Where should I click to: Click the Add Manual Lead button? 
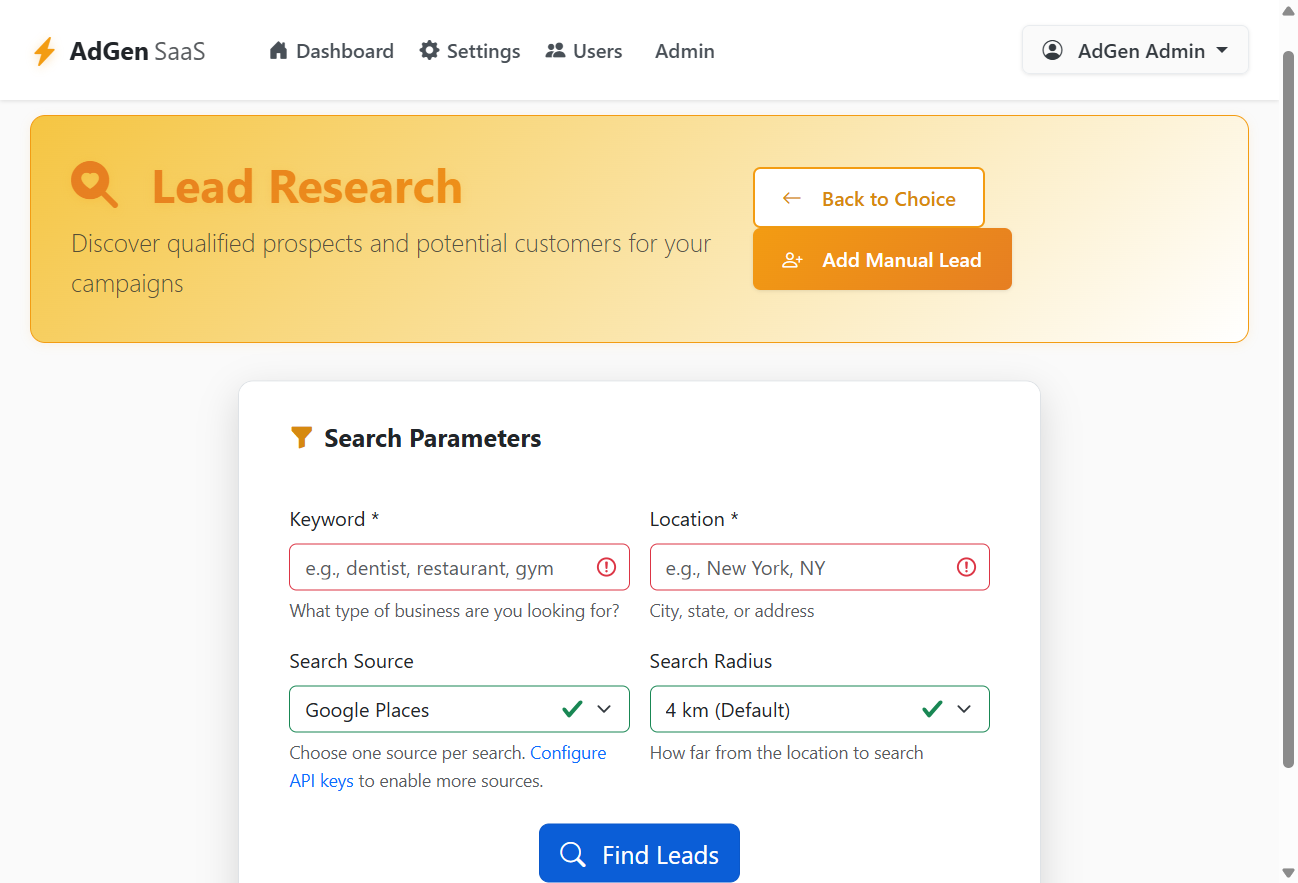click(882, 260)
